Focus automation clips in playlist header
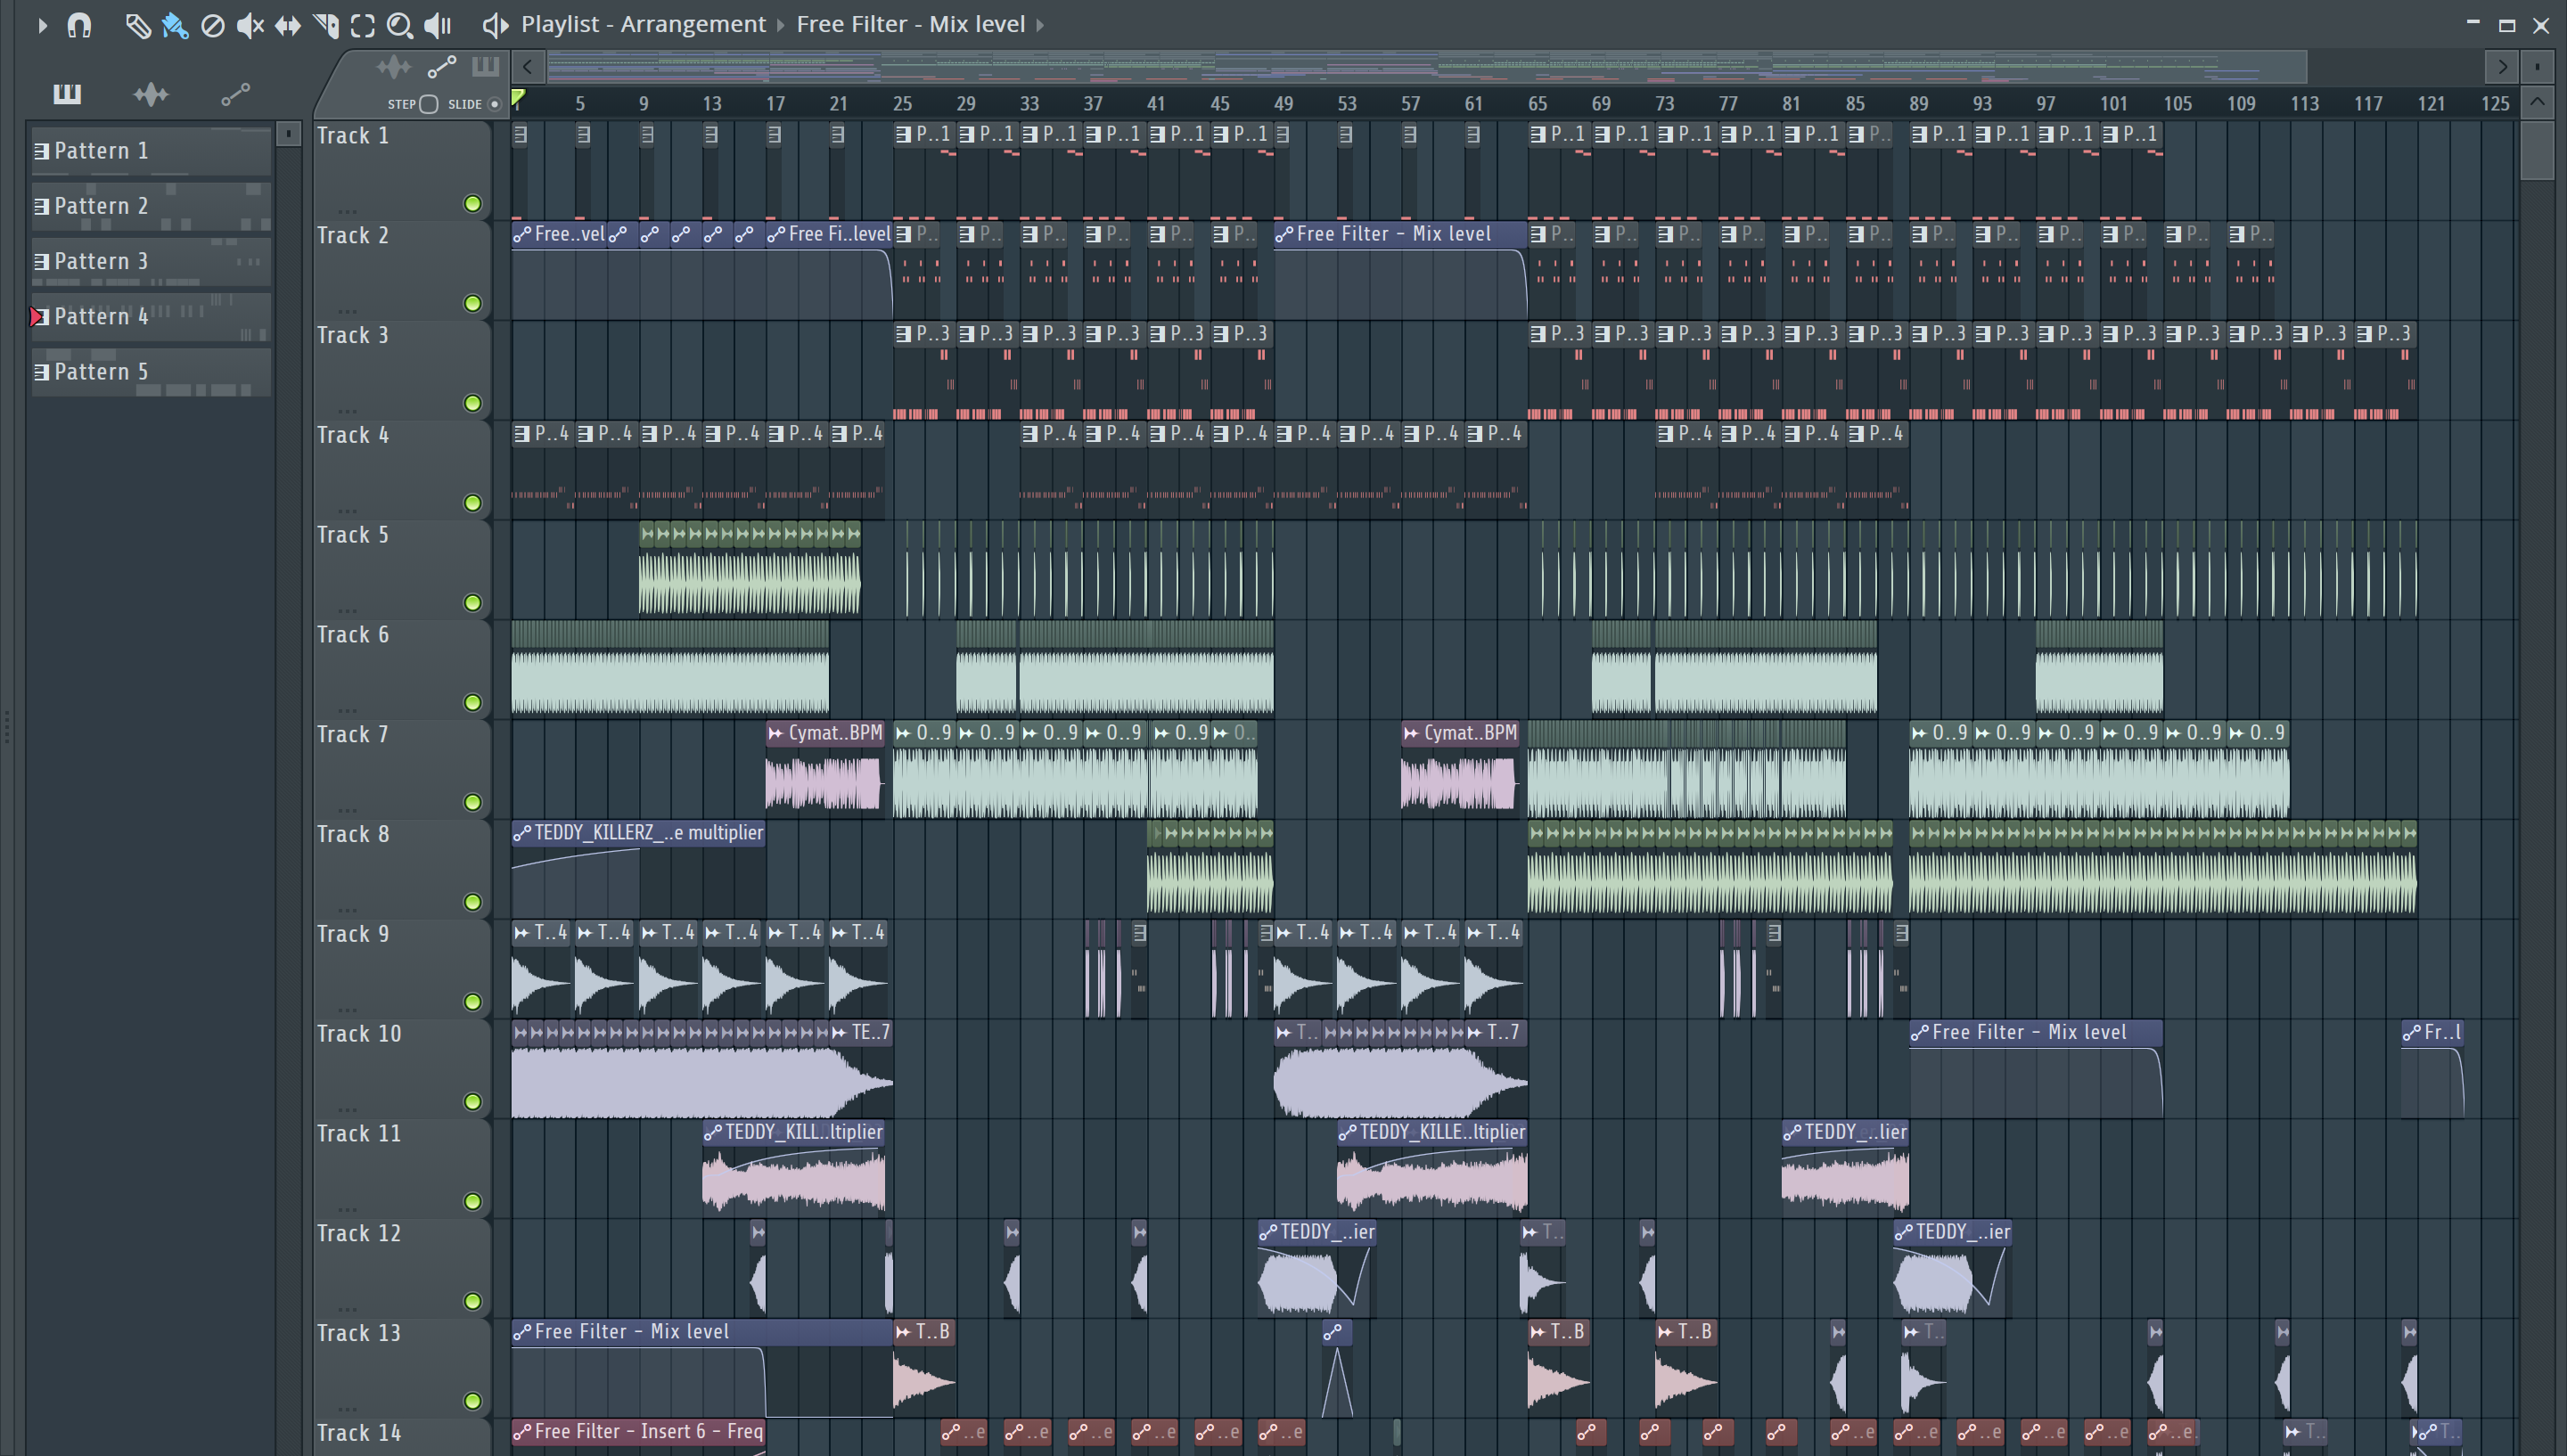Screen dimensions: 2567x1456 coord(442,67)
